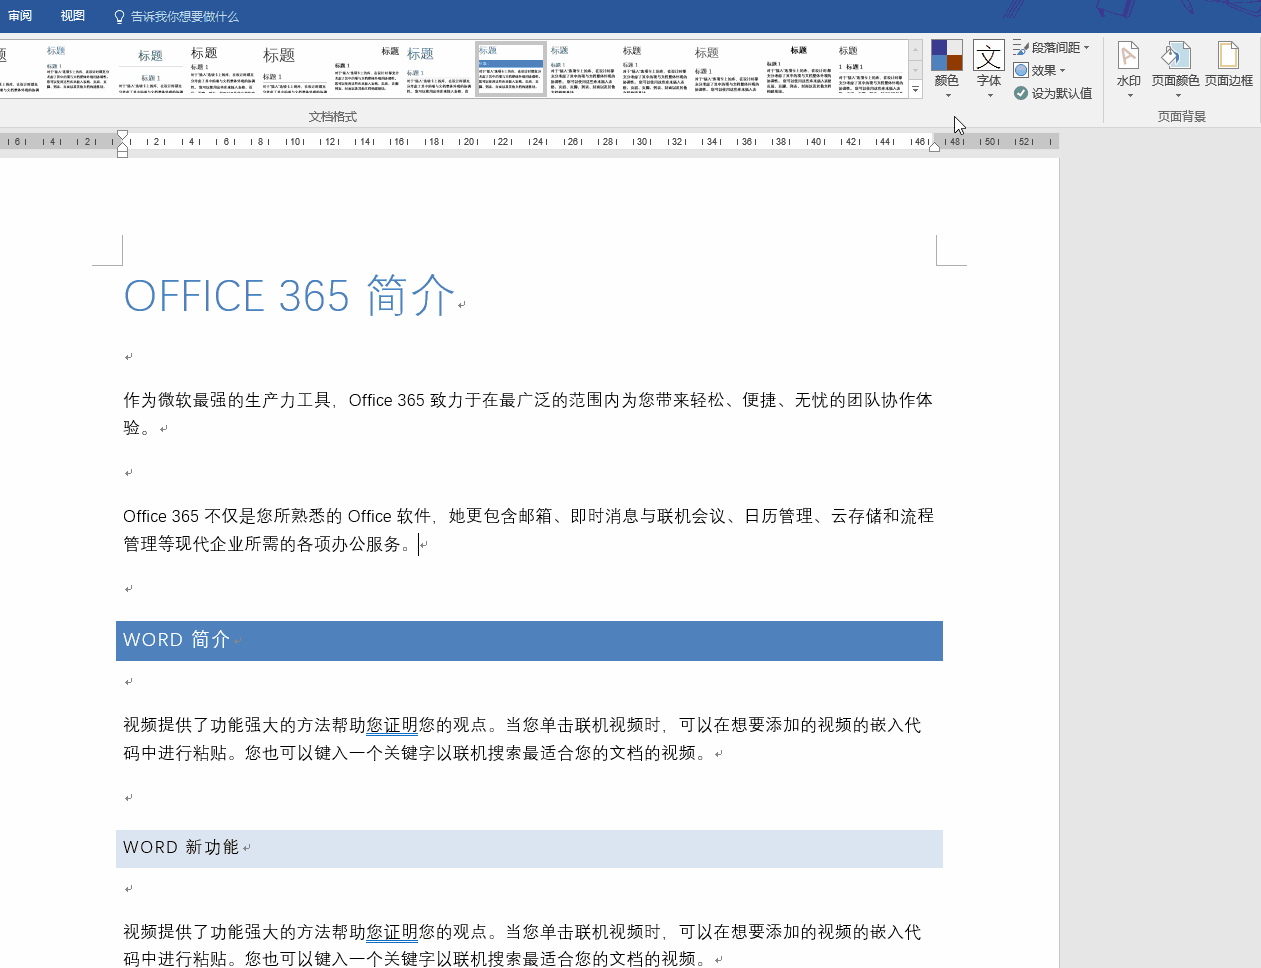The image size is (1261, 968).
Task: Click the left indent box on the ruler
Action: tap(123, 153)
